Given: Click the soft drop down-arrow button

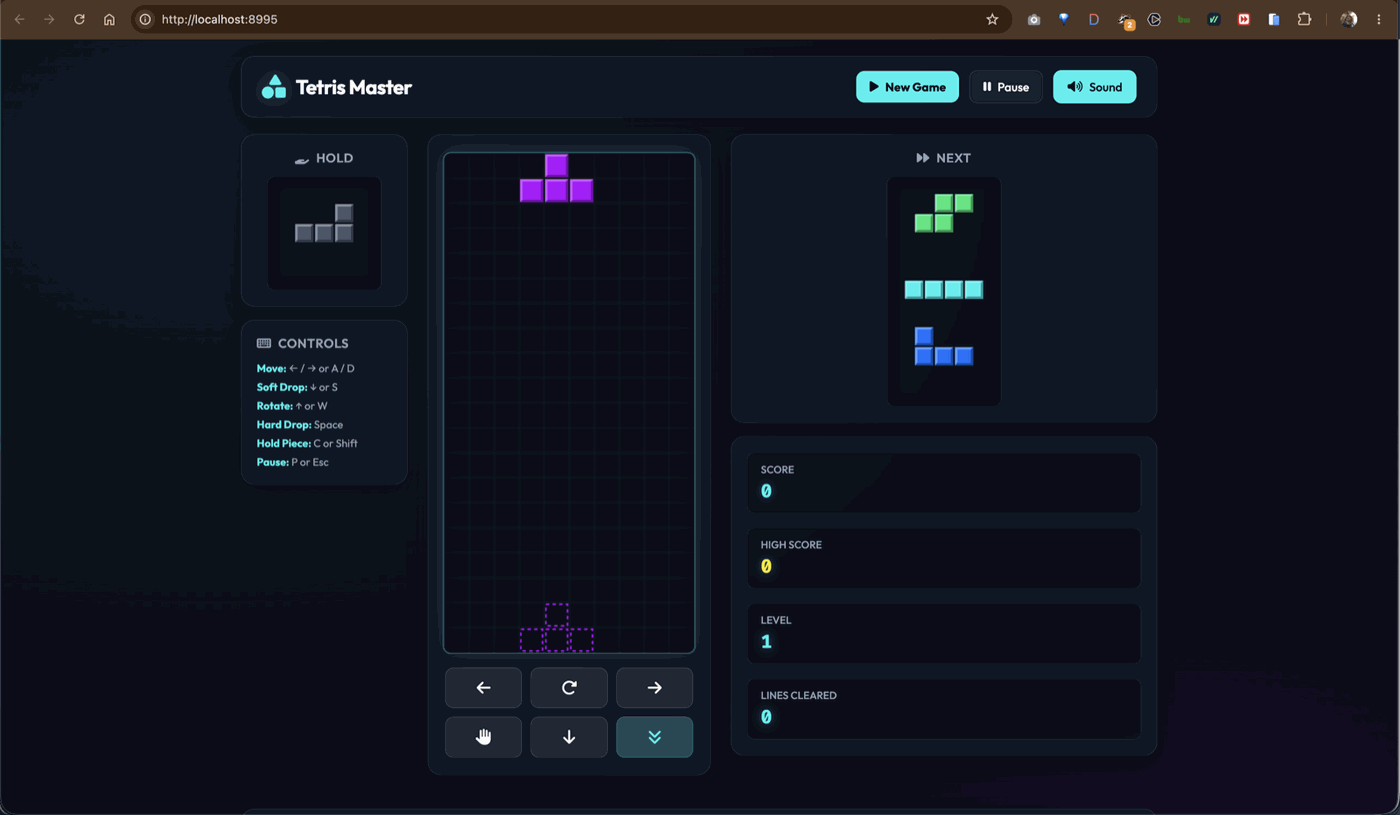Looking at the screenshot, I should 569,737.
